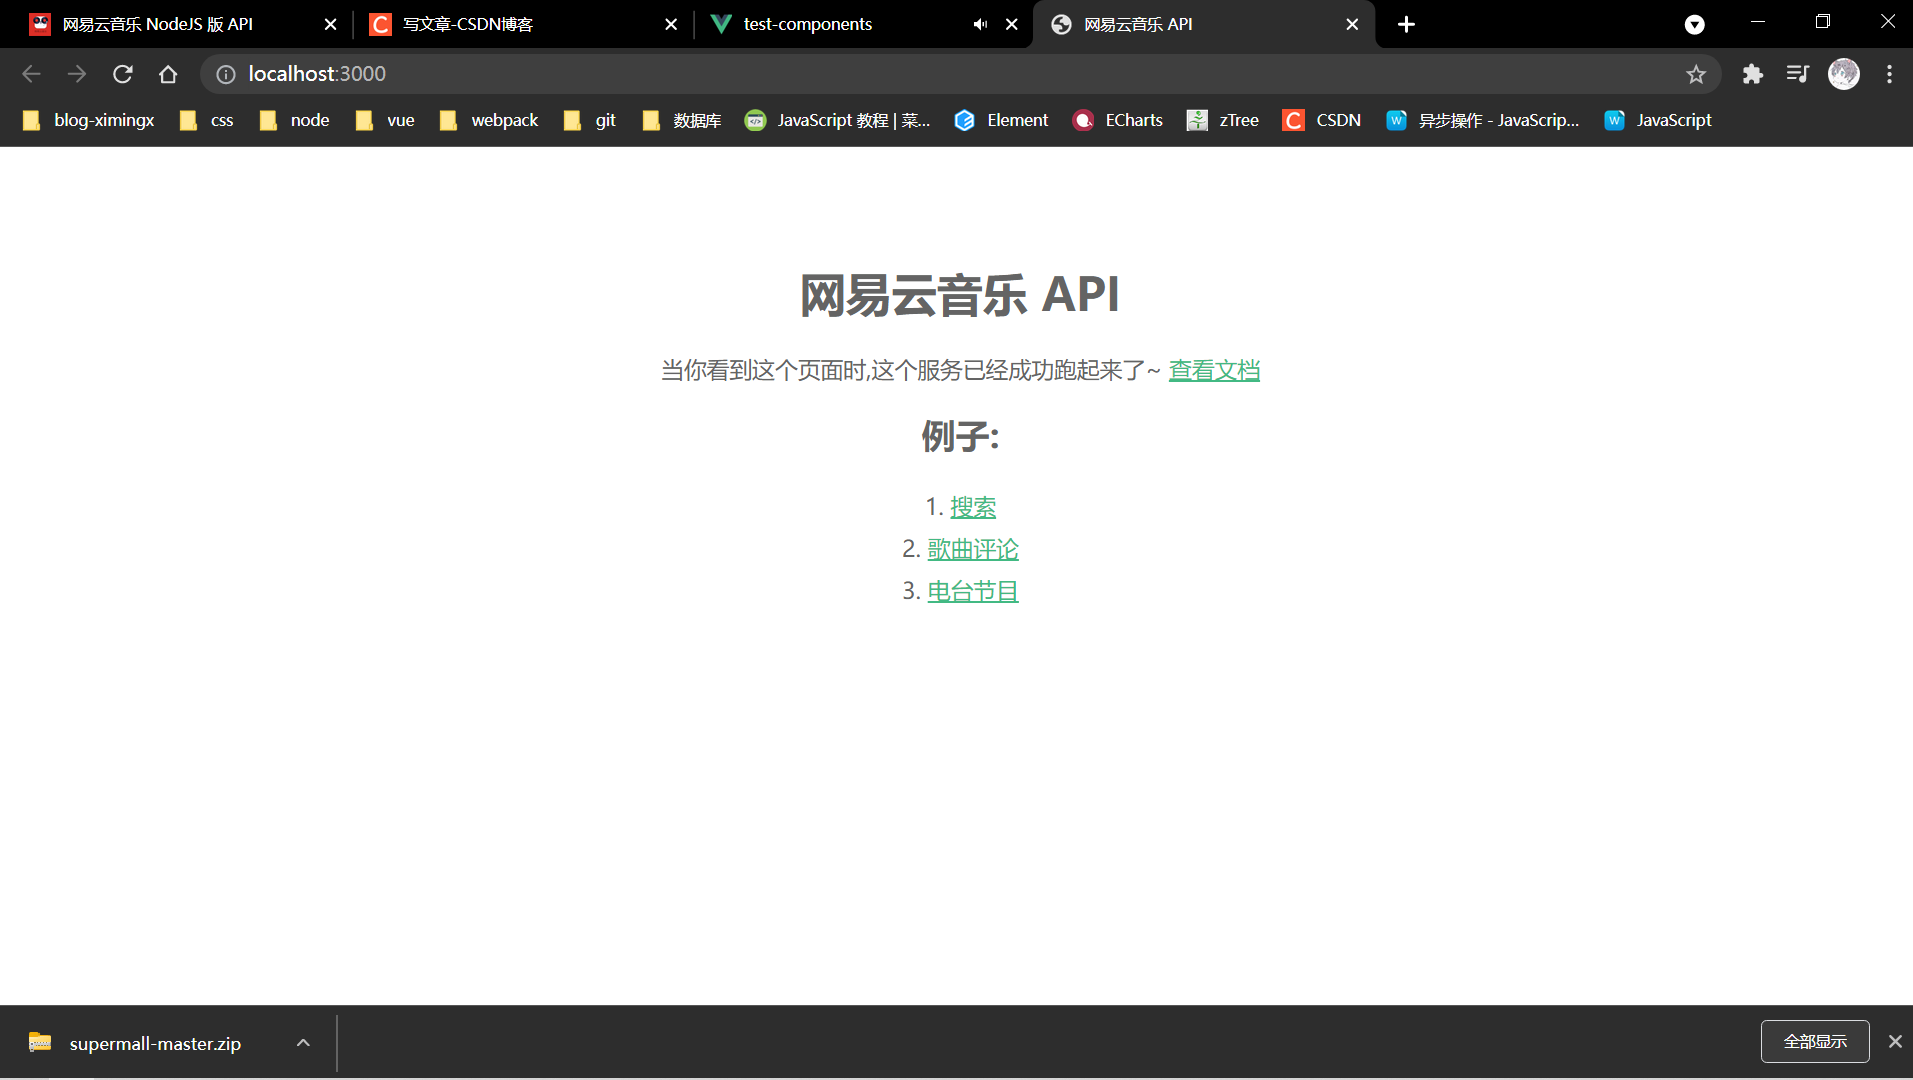Expand options for supermall-master.zip download
Screen dimensions: 1913x1080
(x=303, y=1043)
